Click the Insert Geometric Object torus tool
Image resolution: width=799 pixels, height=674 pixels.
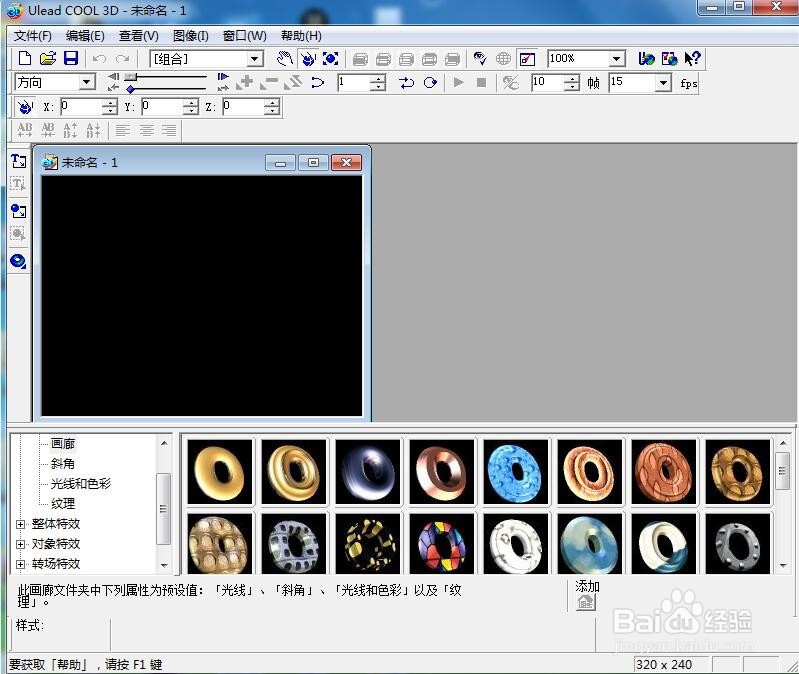pyautogui.click(x=18, y=261)
